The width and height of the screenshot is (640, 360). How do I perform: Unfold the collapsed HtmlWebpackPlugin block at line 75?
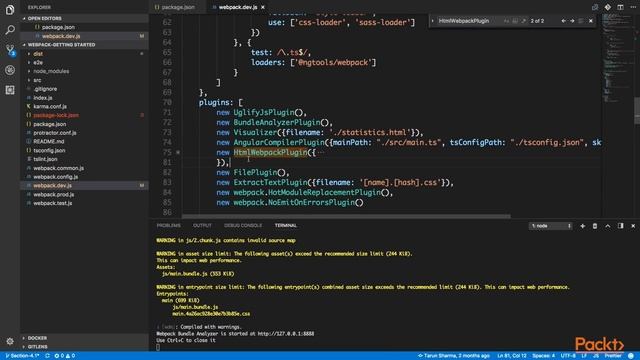coord(178,152)
